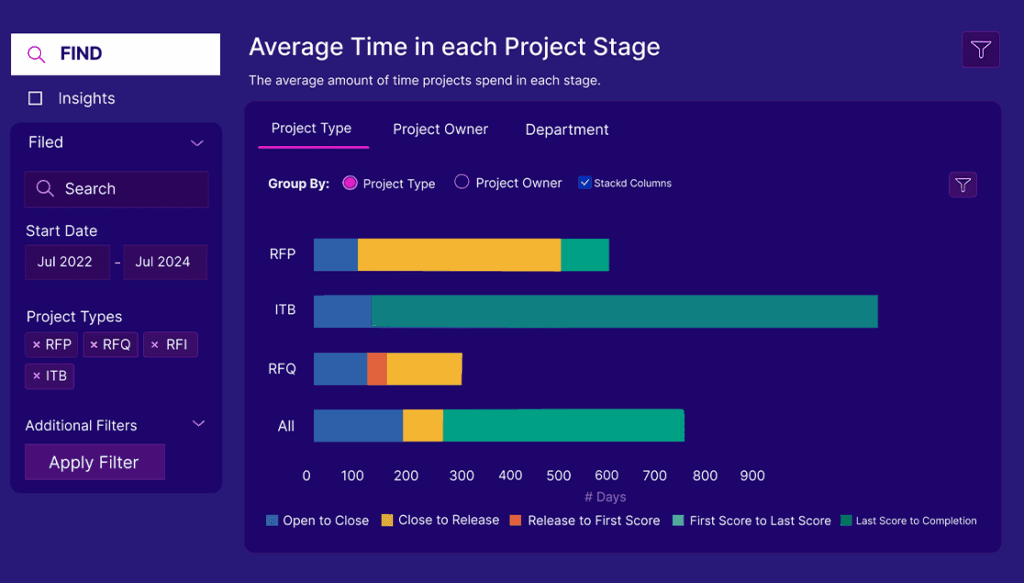Remove the RFQ project type tag
The image size is (1024, 583).
94,346
